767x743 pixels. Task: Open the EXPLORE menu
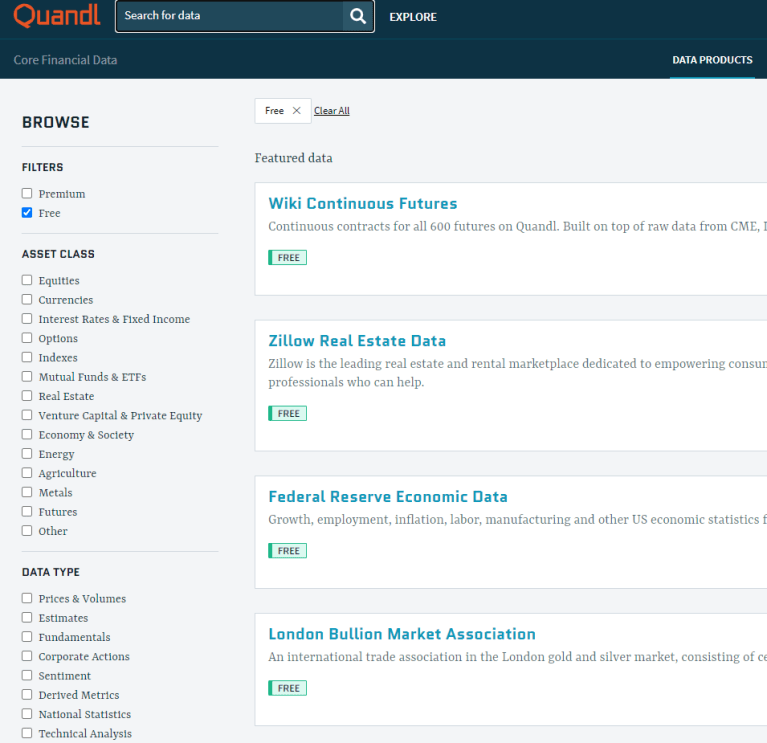(x=413, y=17)
